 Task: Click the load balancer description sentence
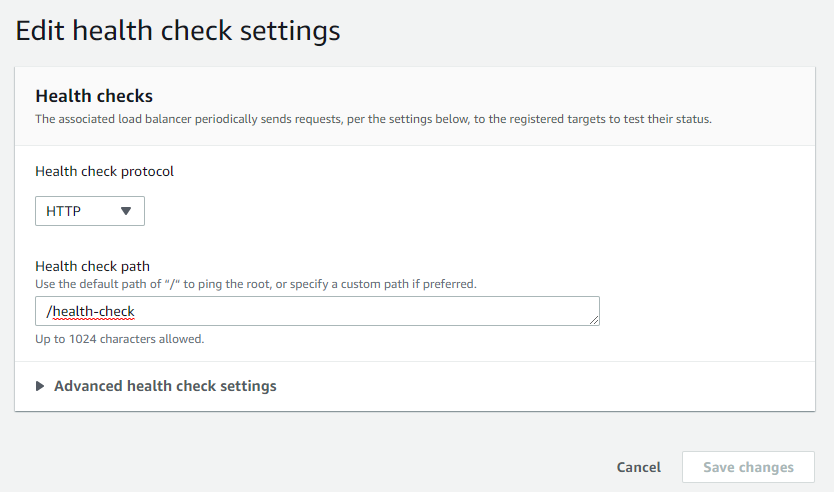[x=373, y=119]
